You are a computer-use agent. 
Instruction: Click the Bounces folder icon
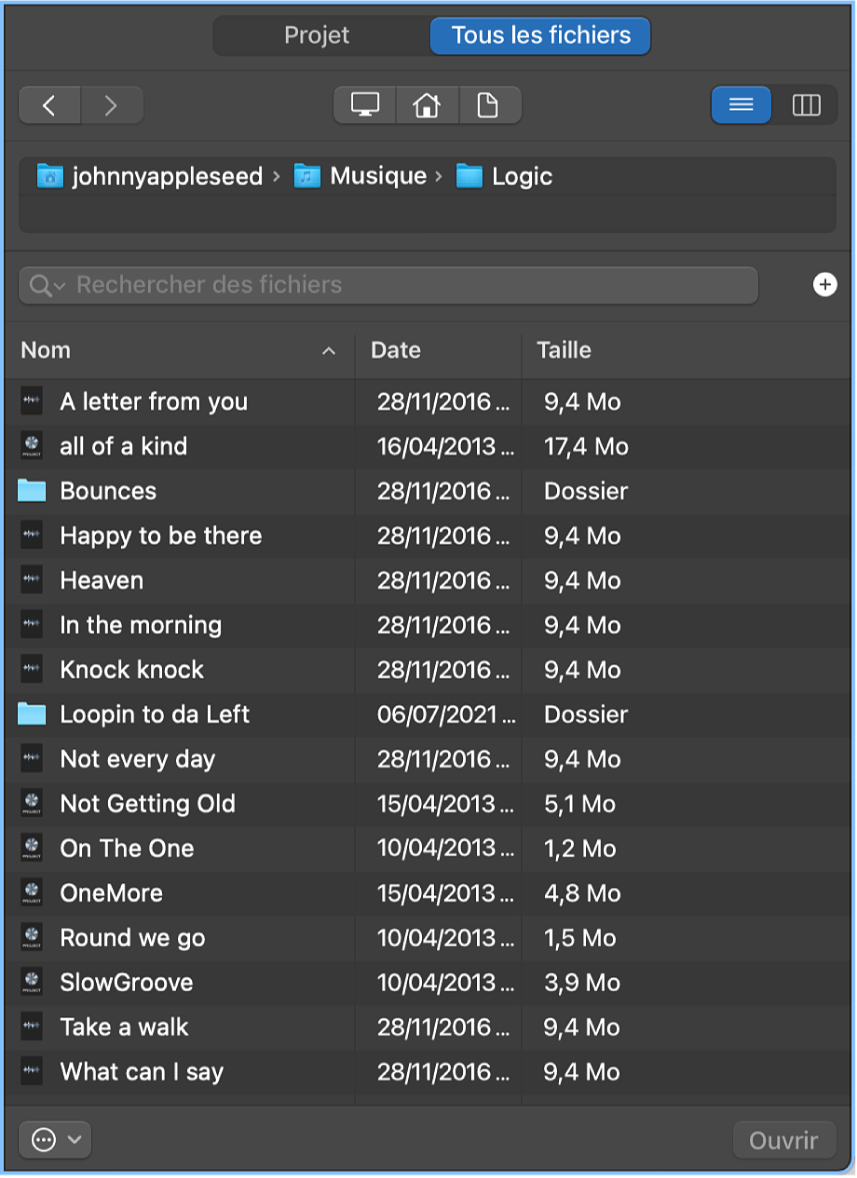(32, 491)
